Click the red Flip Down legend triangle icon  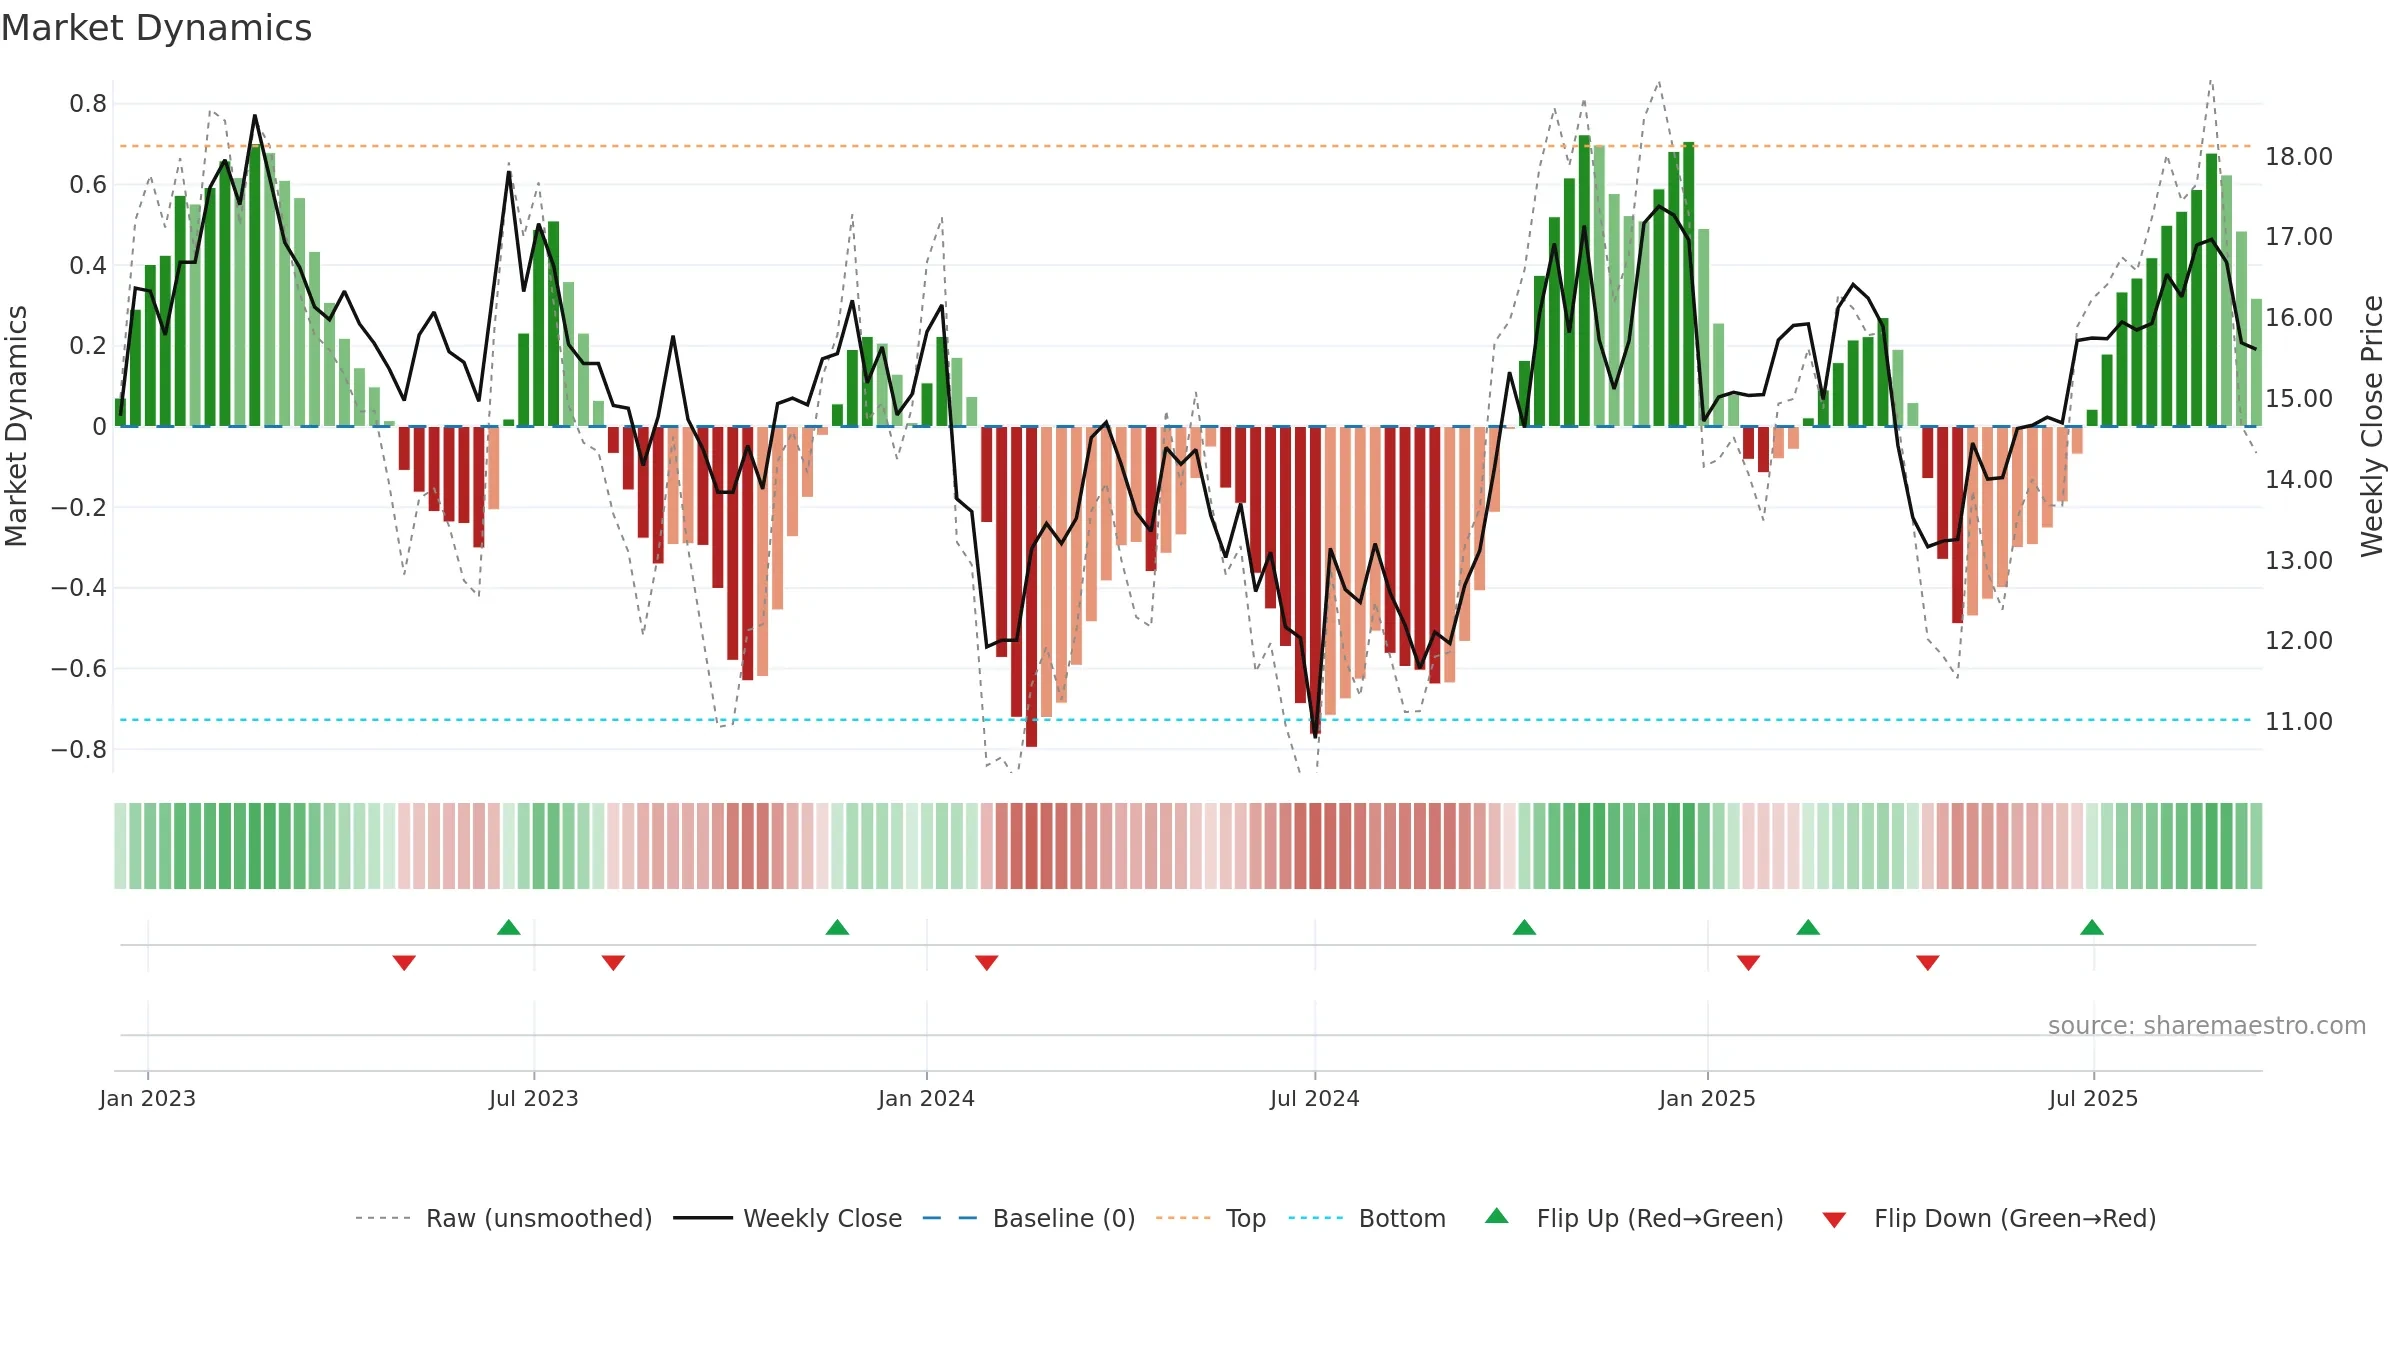point(1834,1220)
